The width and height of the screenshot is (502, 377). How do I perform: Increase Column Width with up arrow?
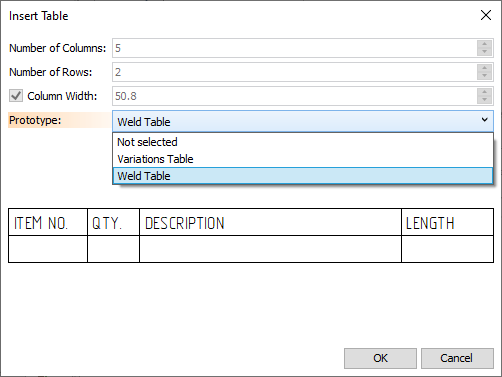pos(484,92)
